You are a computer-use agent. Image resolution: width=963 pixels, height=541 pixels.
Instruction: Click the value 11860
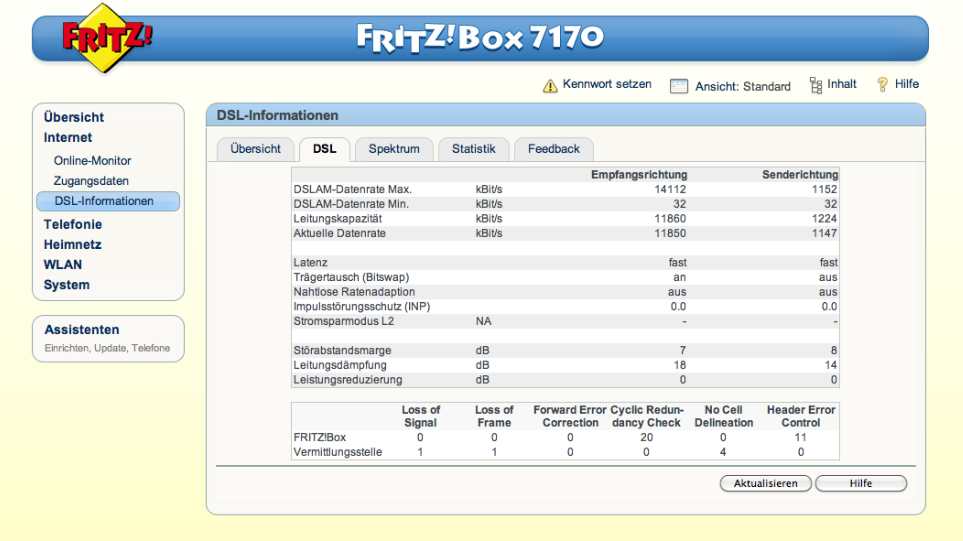pyautogui.click(x=670, y=219)
